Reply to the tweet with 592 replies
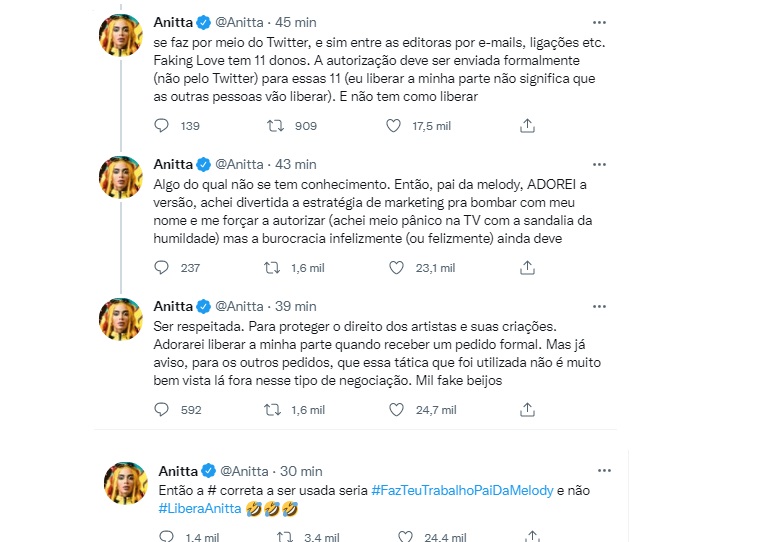 (163, 410)
